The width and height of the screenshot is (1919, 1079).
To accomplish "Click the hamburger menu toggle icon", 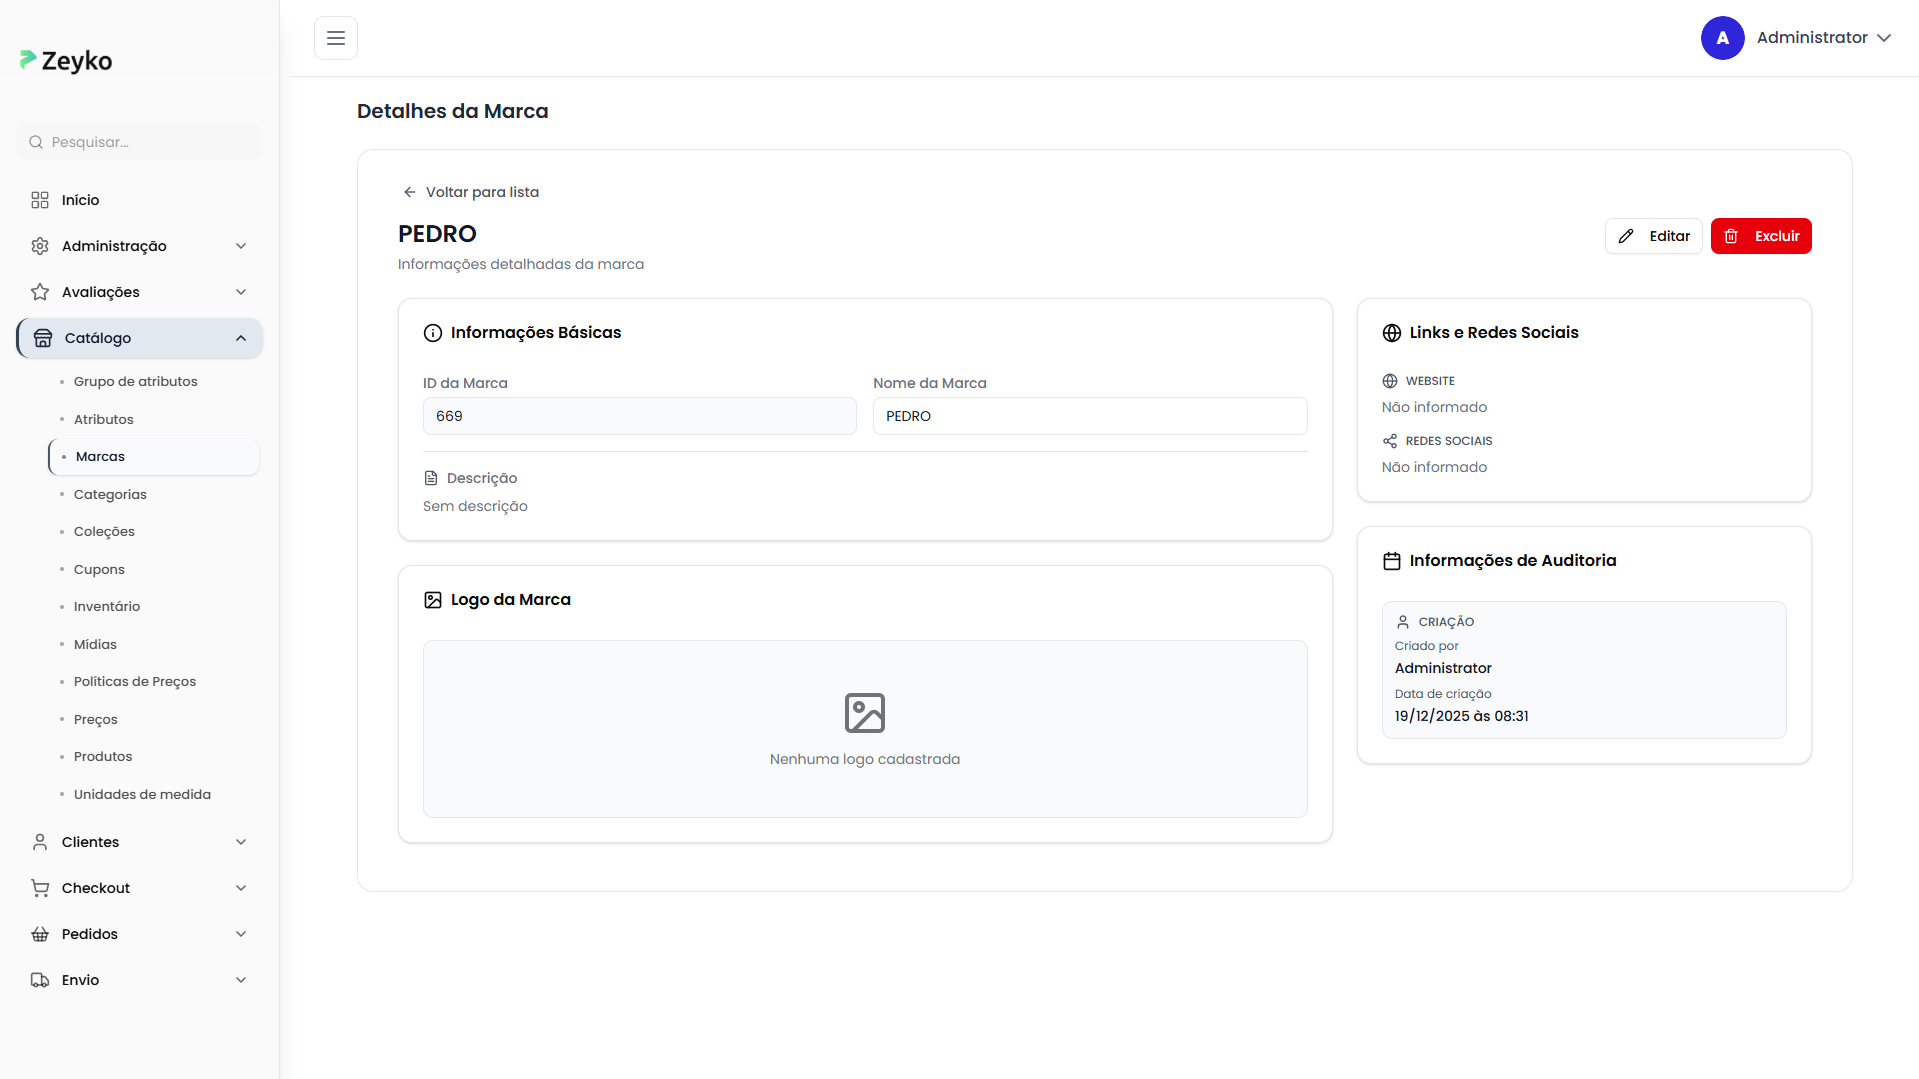I will 336,38.
